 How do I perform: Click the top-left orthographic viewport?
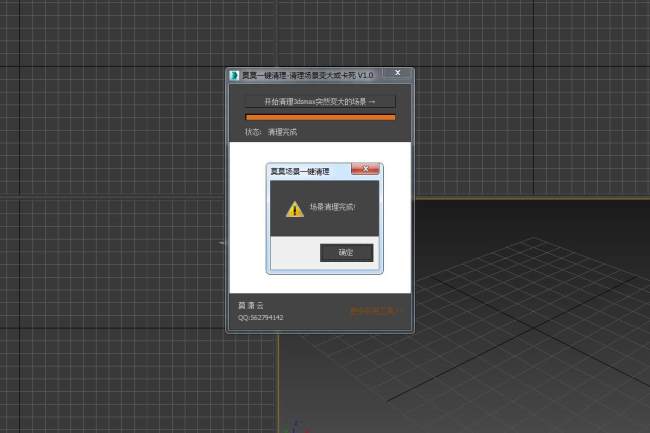[110, 100]
